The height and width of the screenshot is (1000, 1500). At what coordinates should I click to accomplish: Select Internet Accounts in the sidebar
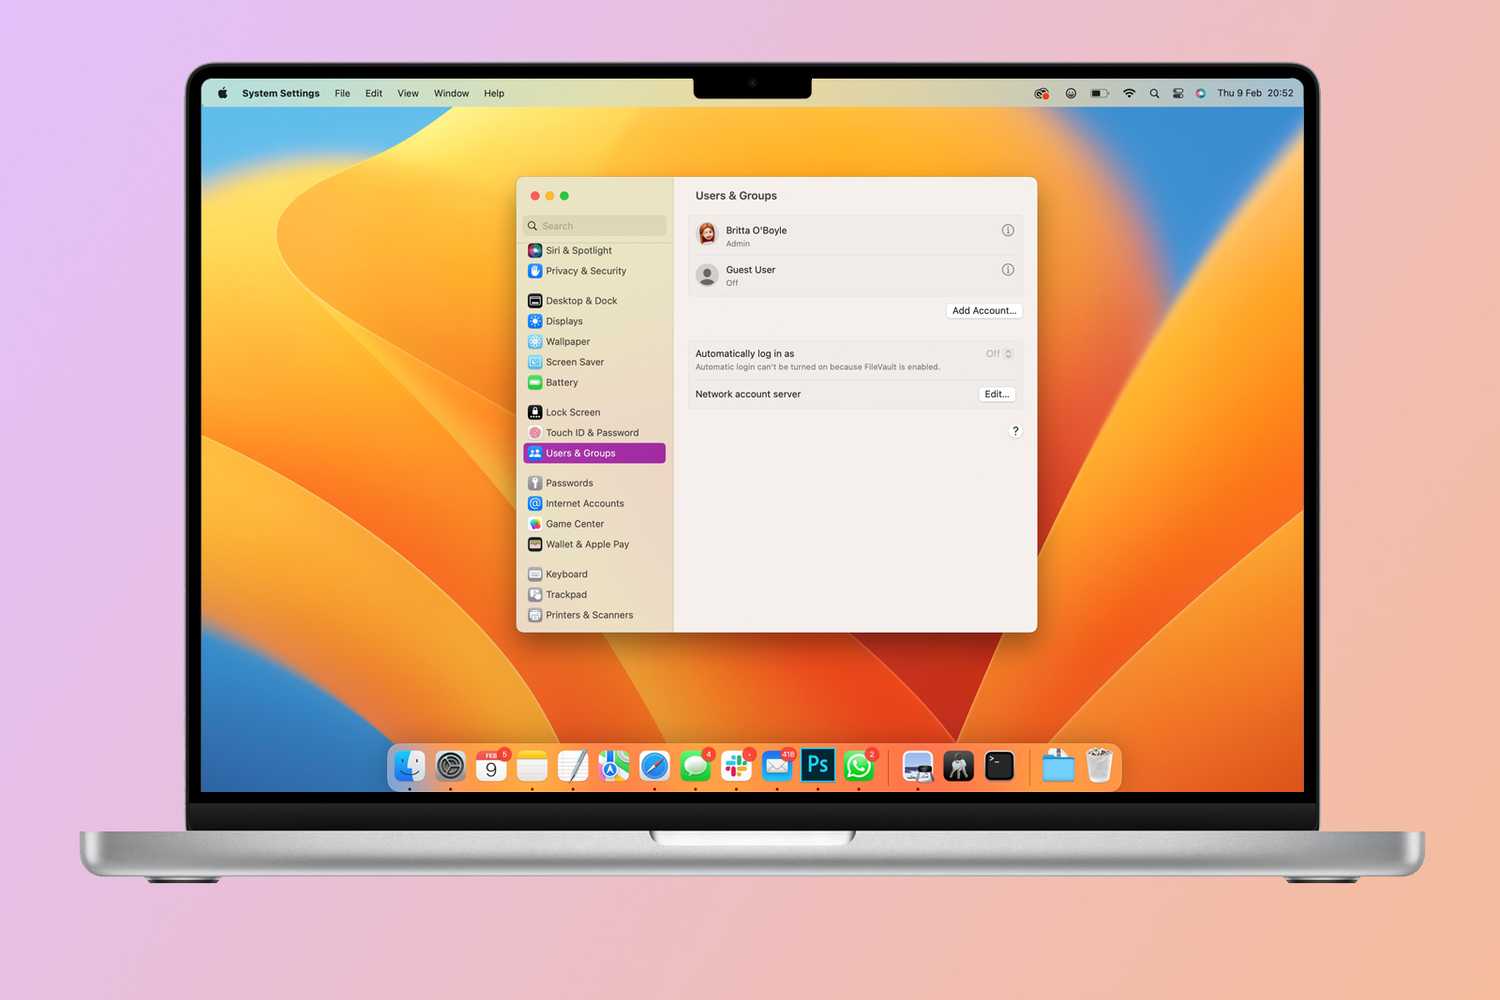pos(585,503)
